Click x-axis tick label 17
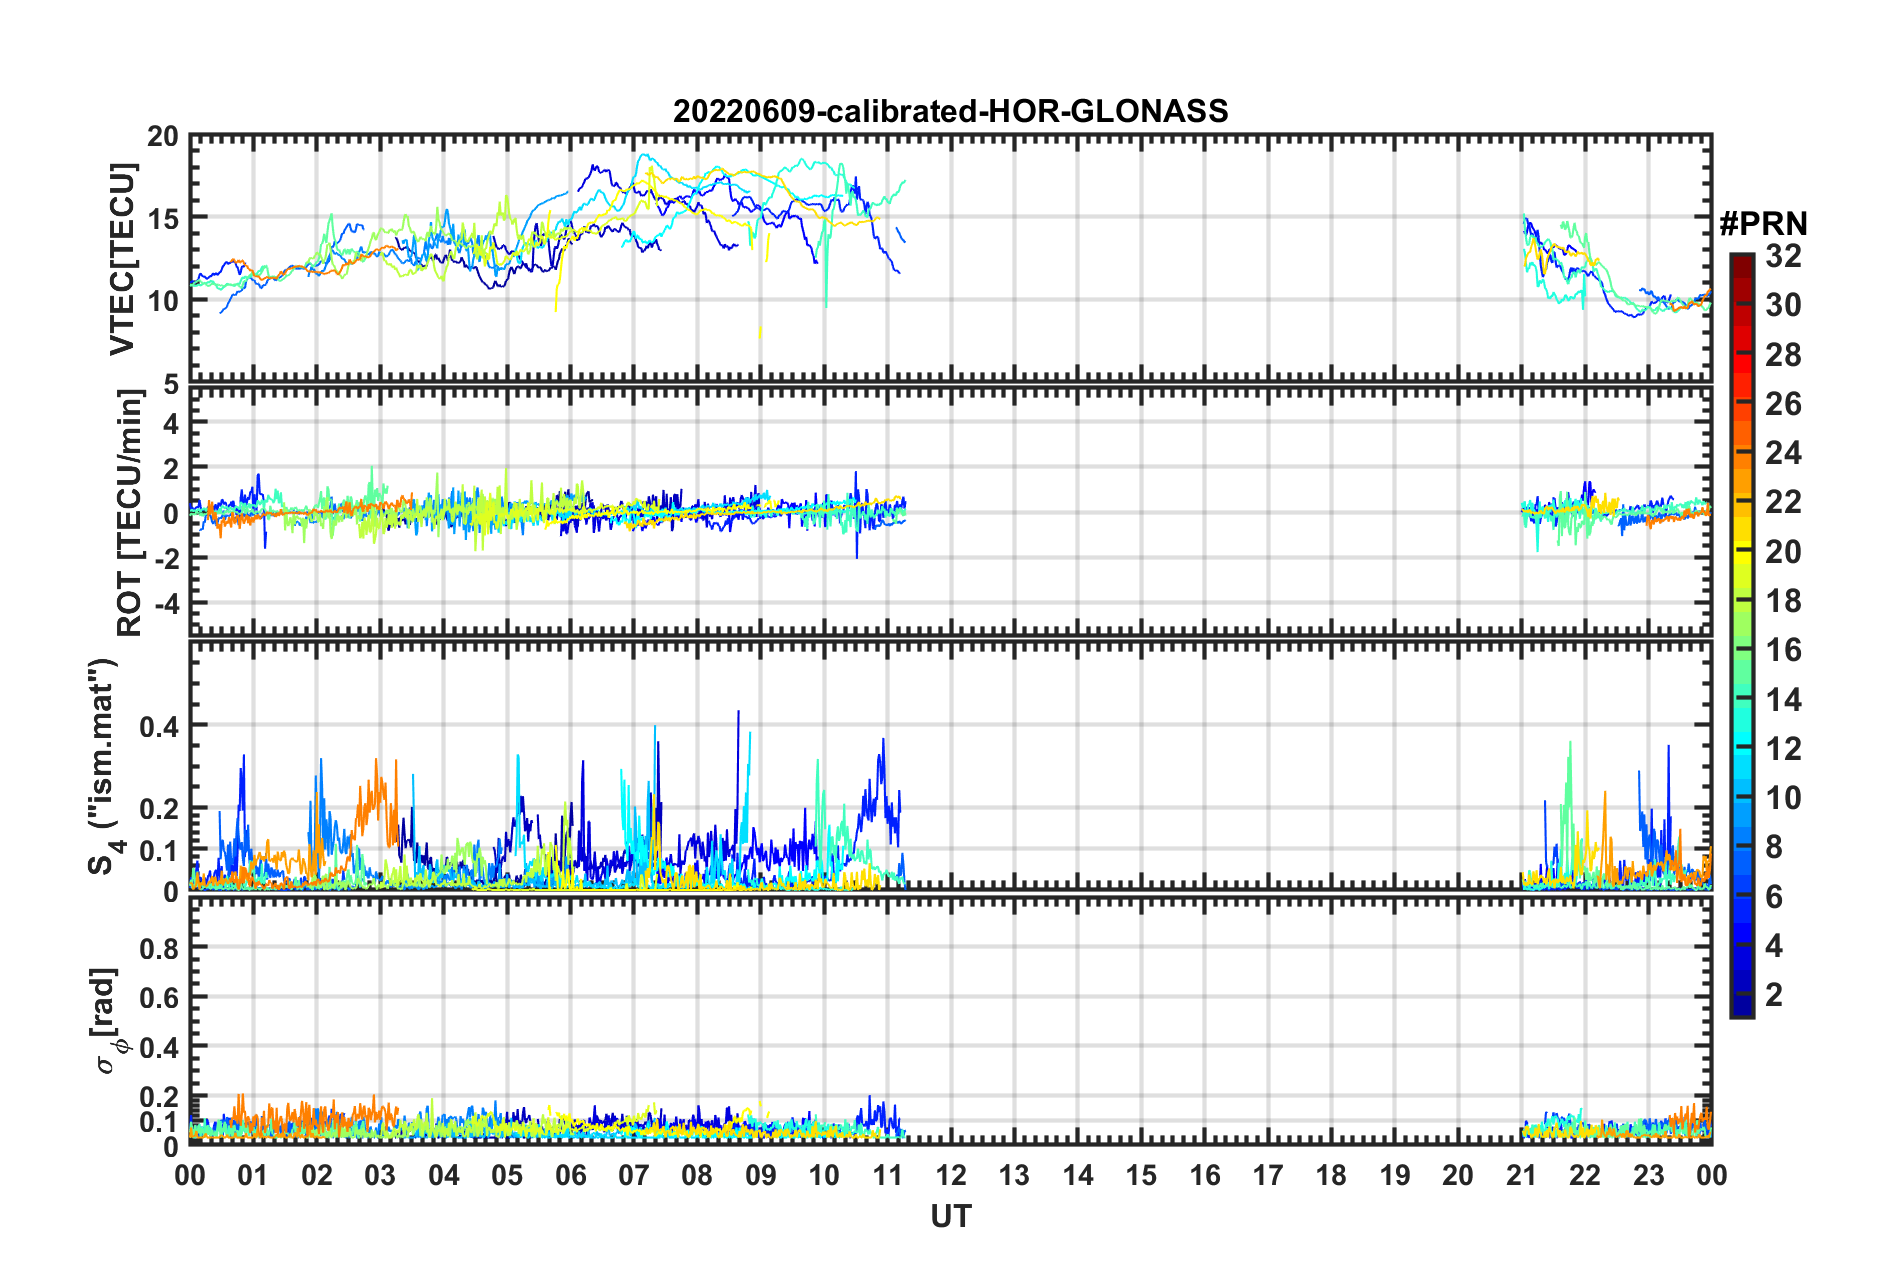The image size is (1902, 1272). (x=1268, y=1175)
